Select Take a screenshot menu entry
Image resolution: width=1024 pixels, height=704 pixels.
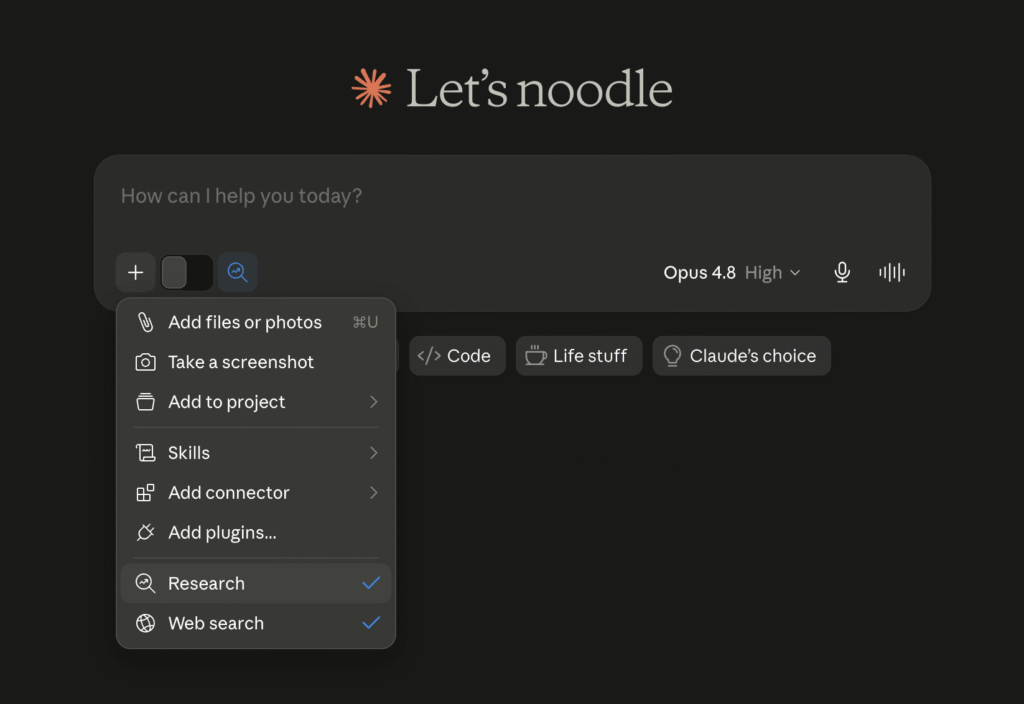(256, 362)
